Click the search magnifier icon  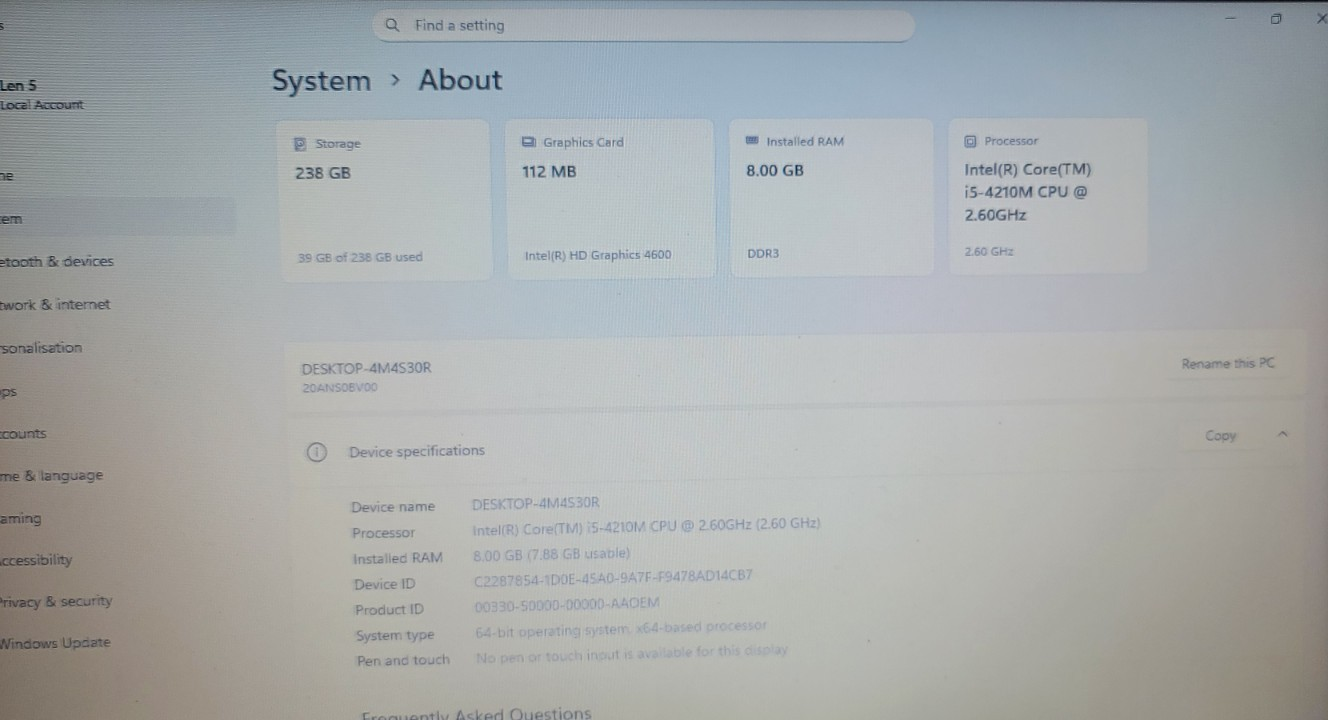392,24
